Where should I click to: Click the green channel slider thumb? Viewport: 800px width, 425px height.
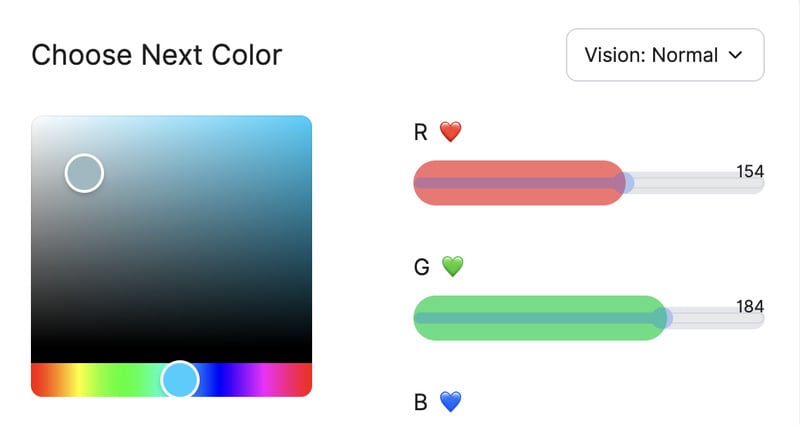661,318
